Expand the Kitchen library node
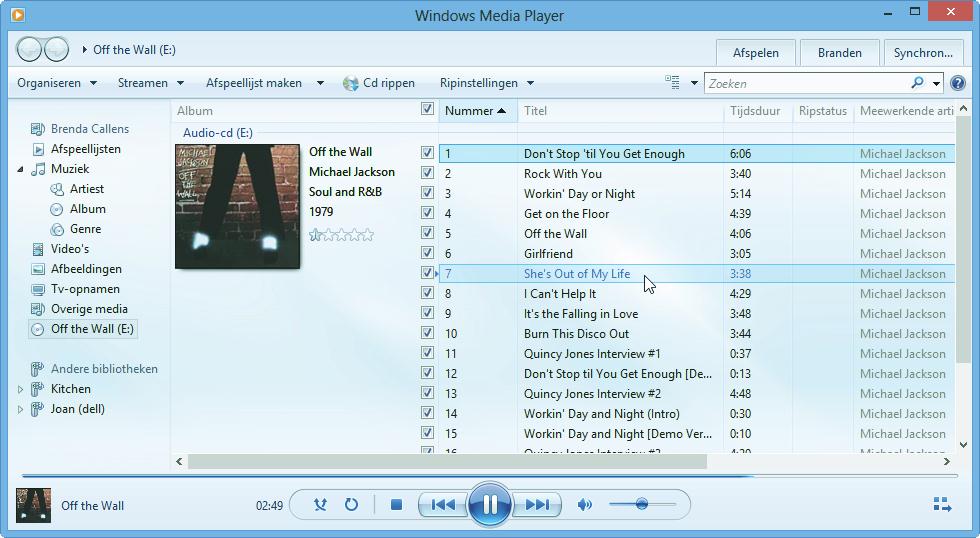 [20, 389]
